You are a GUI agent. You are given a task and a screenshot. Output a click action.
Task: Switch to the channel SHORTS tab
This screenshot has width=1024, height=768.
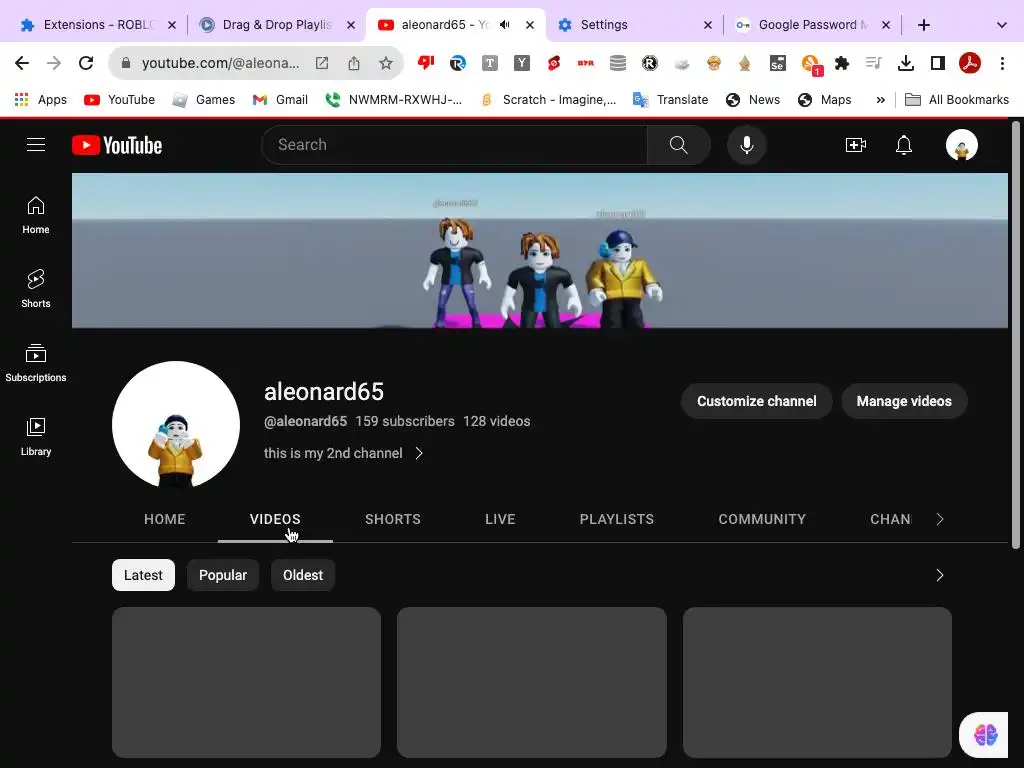(392, 519)
